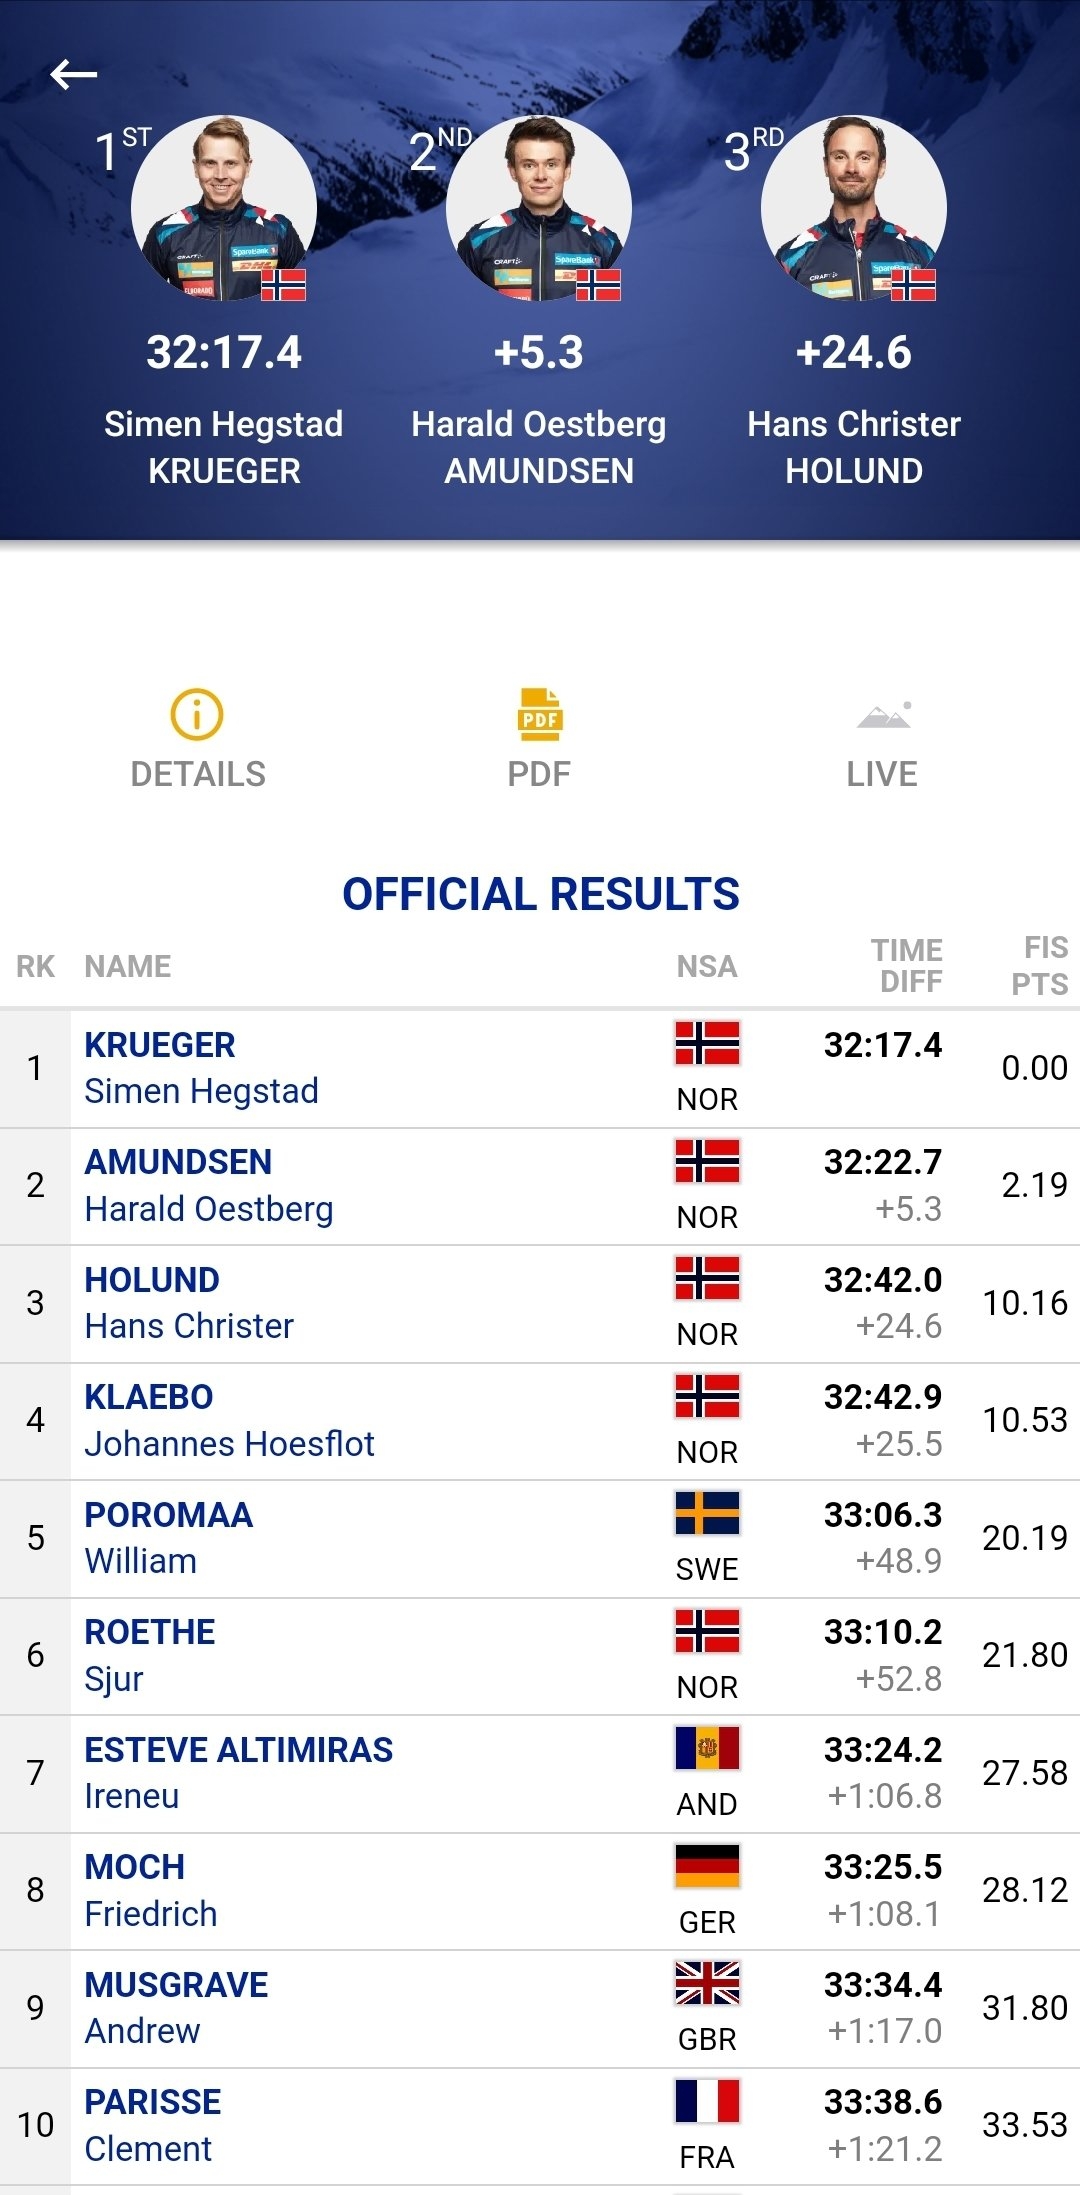This screenshot has height=2195, width=1080.
Task: Tap Simen Hegstad Krueger's podium photo
Action: [224, 208]
